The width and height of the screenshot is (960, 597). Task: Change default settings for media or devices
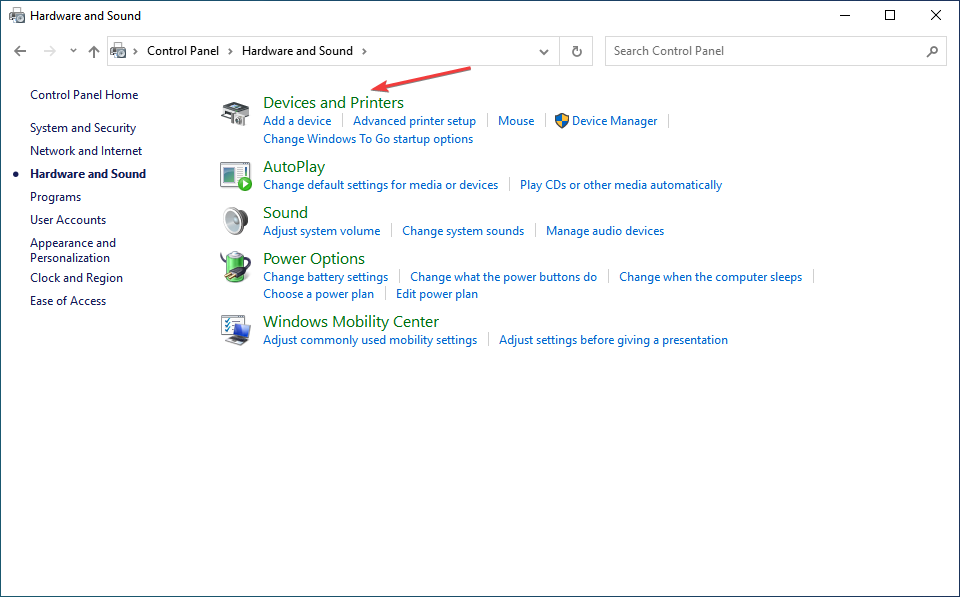[x=381, y=185]
